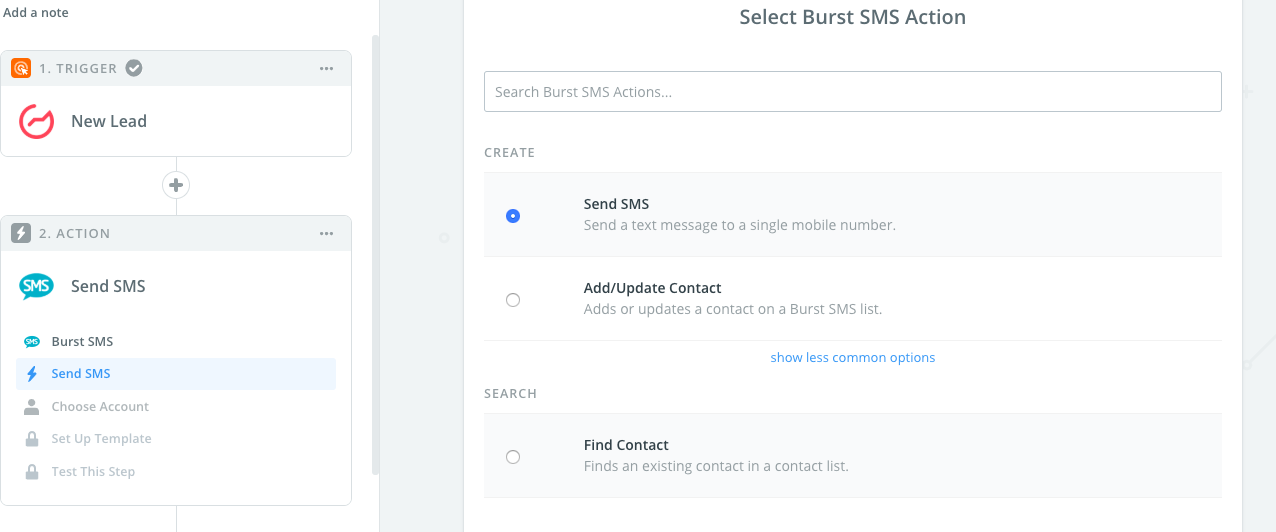Click the person icon beside Choose Account

point(32,407)
